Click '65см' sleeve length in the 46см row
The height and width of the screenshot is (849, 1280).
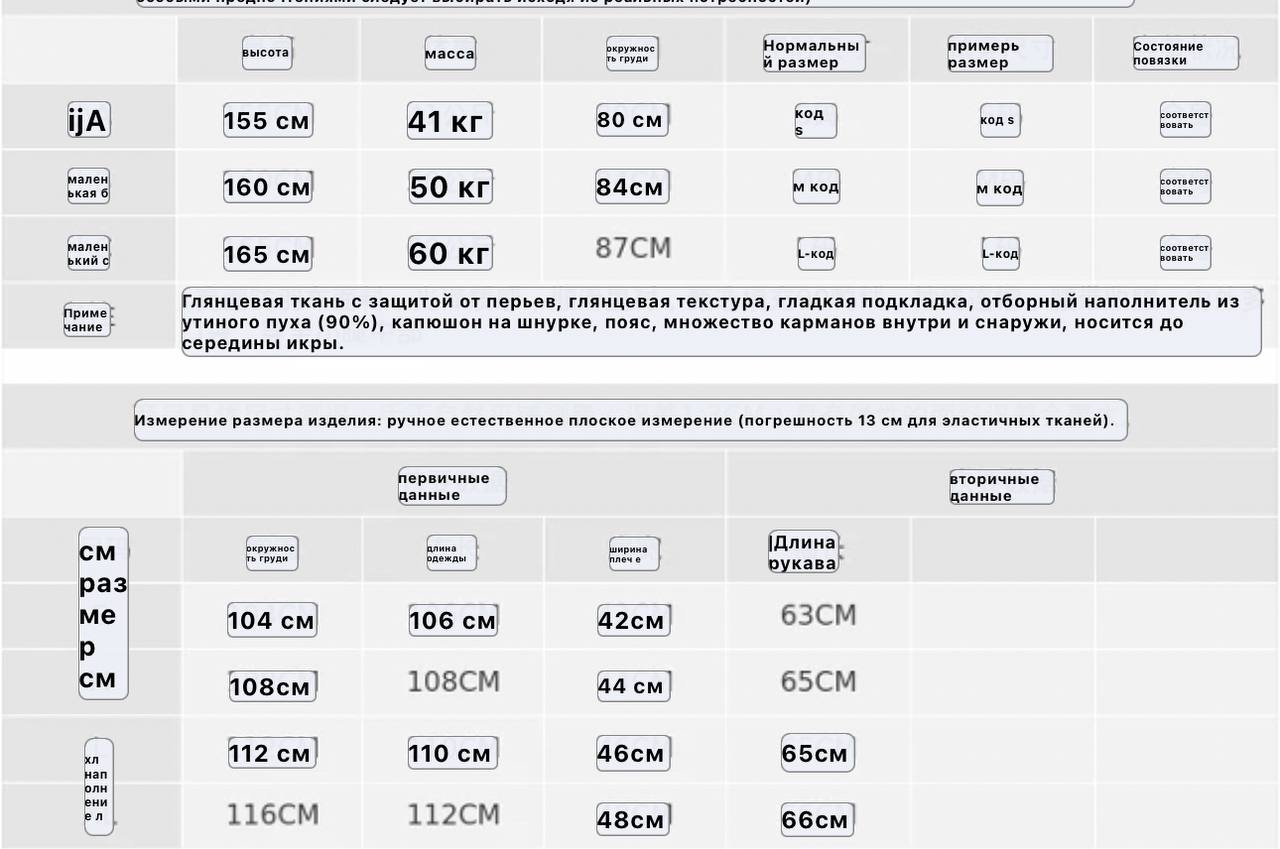[818, 753]
